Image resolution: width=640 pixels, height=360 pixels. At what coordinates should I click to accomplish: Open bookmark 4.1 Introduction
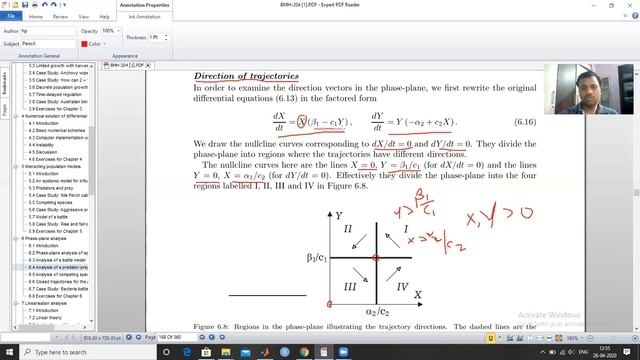tap(43, 123)
